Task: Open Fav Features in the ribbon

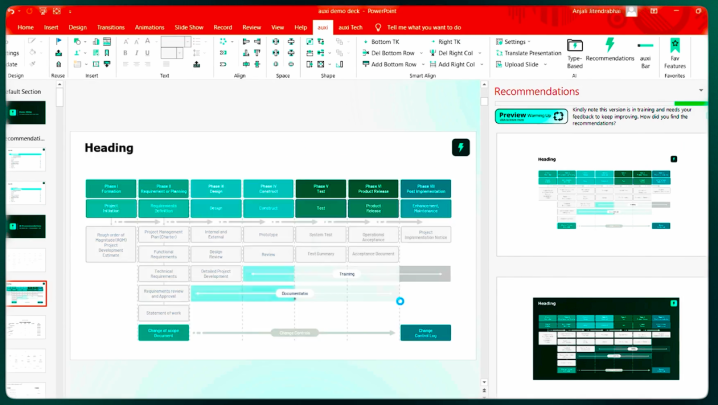Action: click(675, 47)
